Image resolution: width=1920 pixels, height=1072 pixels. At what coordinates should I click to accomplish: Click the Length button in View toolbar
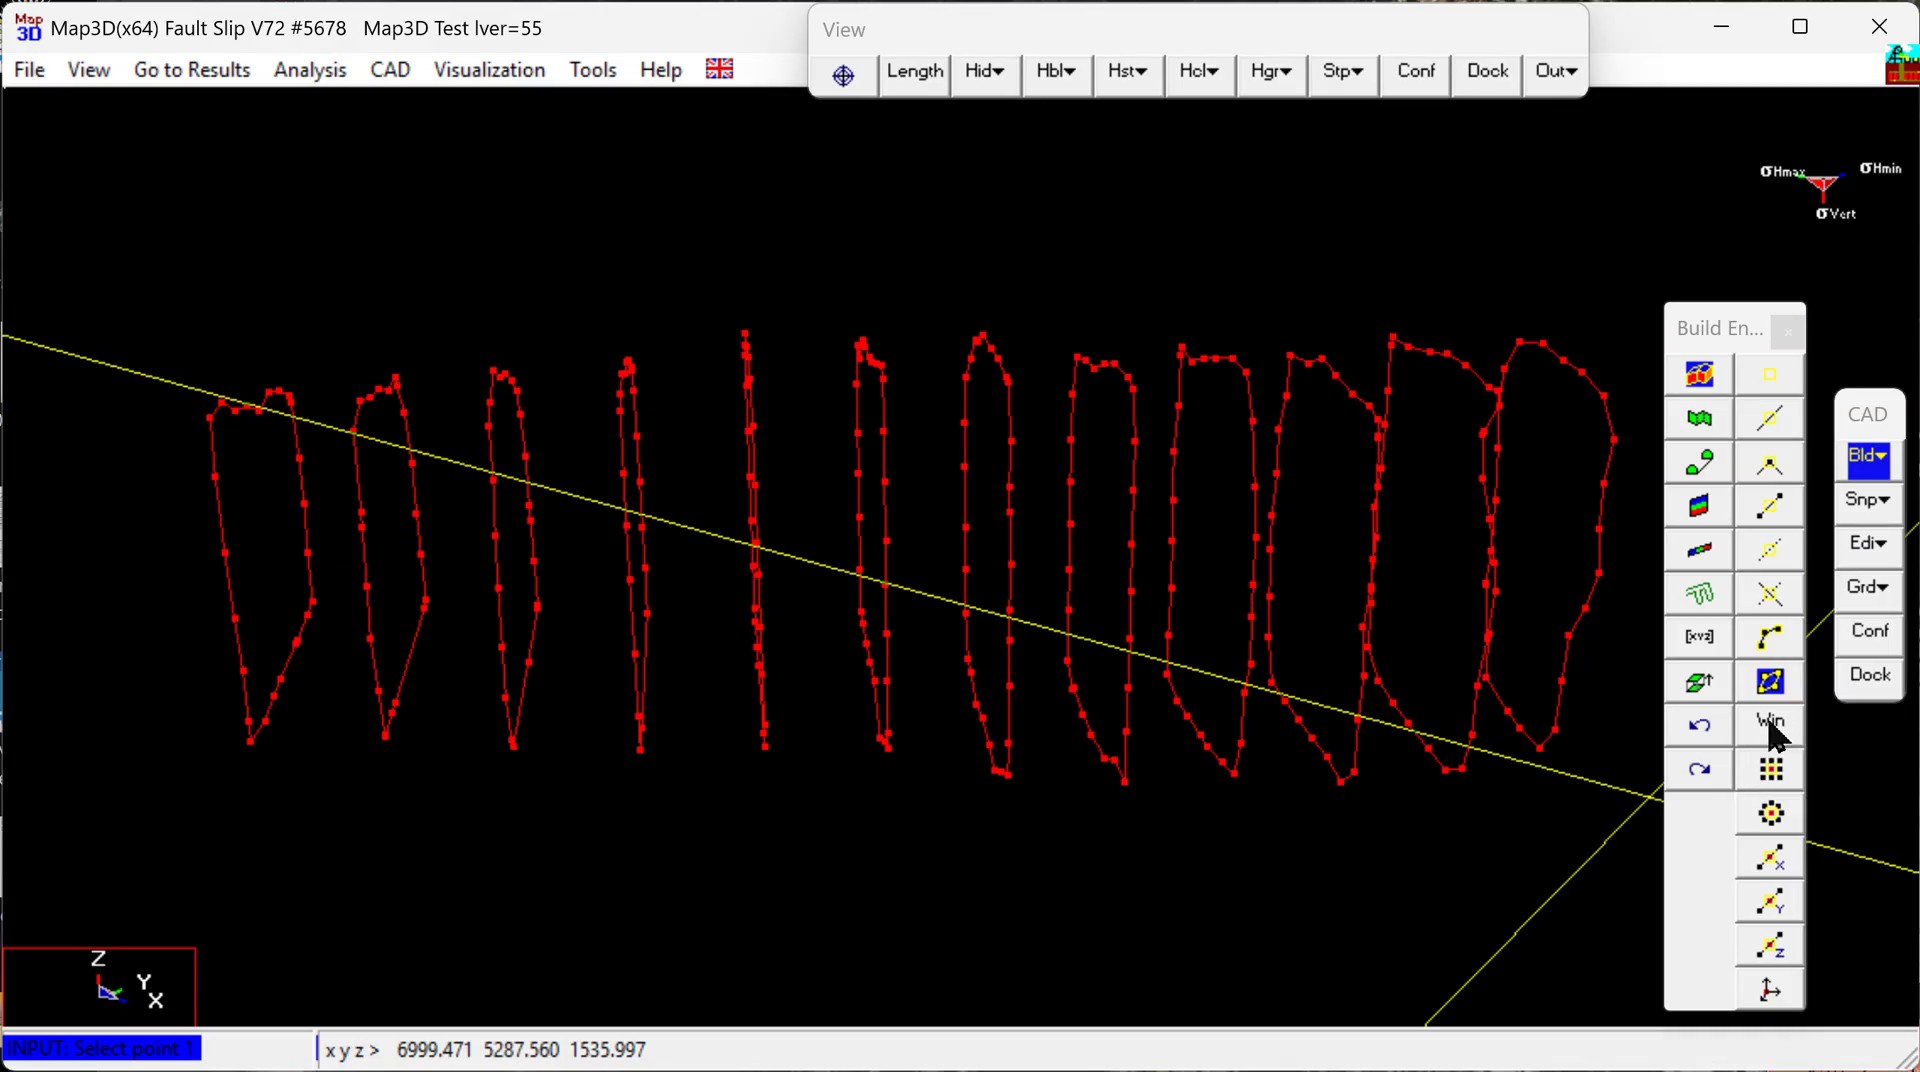(914, 72)
